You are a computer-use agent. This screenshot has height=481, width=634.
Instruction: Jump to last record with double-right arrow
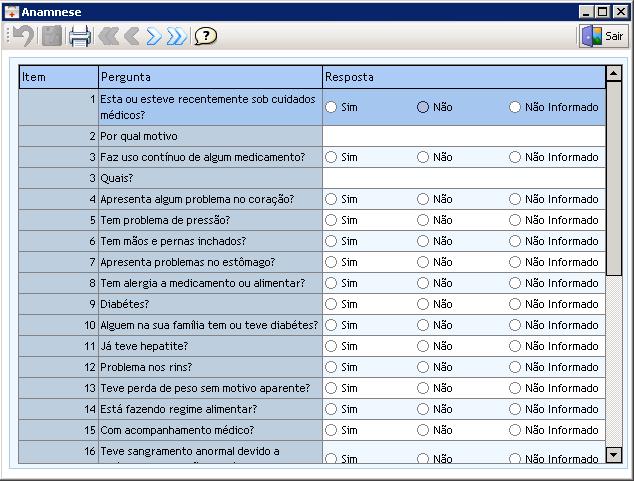(177, 36)
